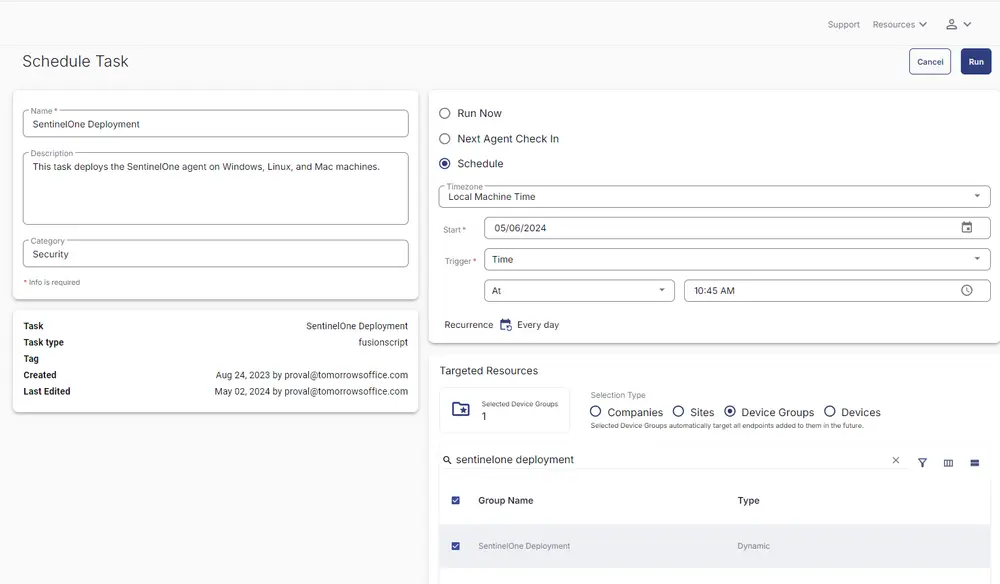Image resolution: width=1000 pixels, height=584 pixels.
Task: Sort by Type column header
Action: (748, 500)
